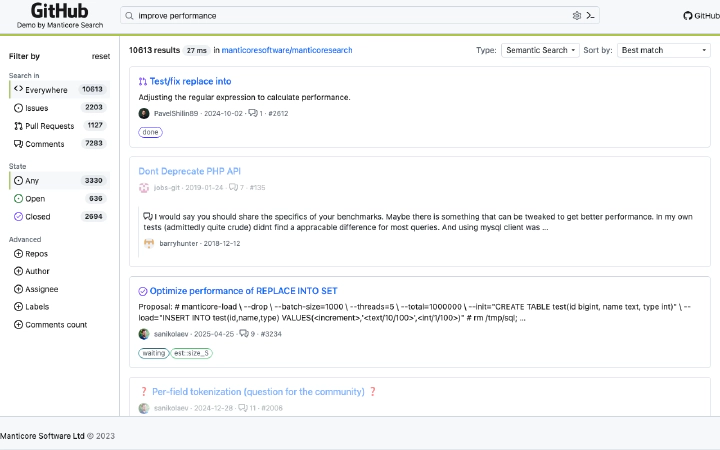Click the Issues circle icon
Screen dimensions: 720x450
(18, 108)
